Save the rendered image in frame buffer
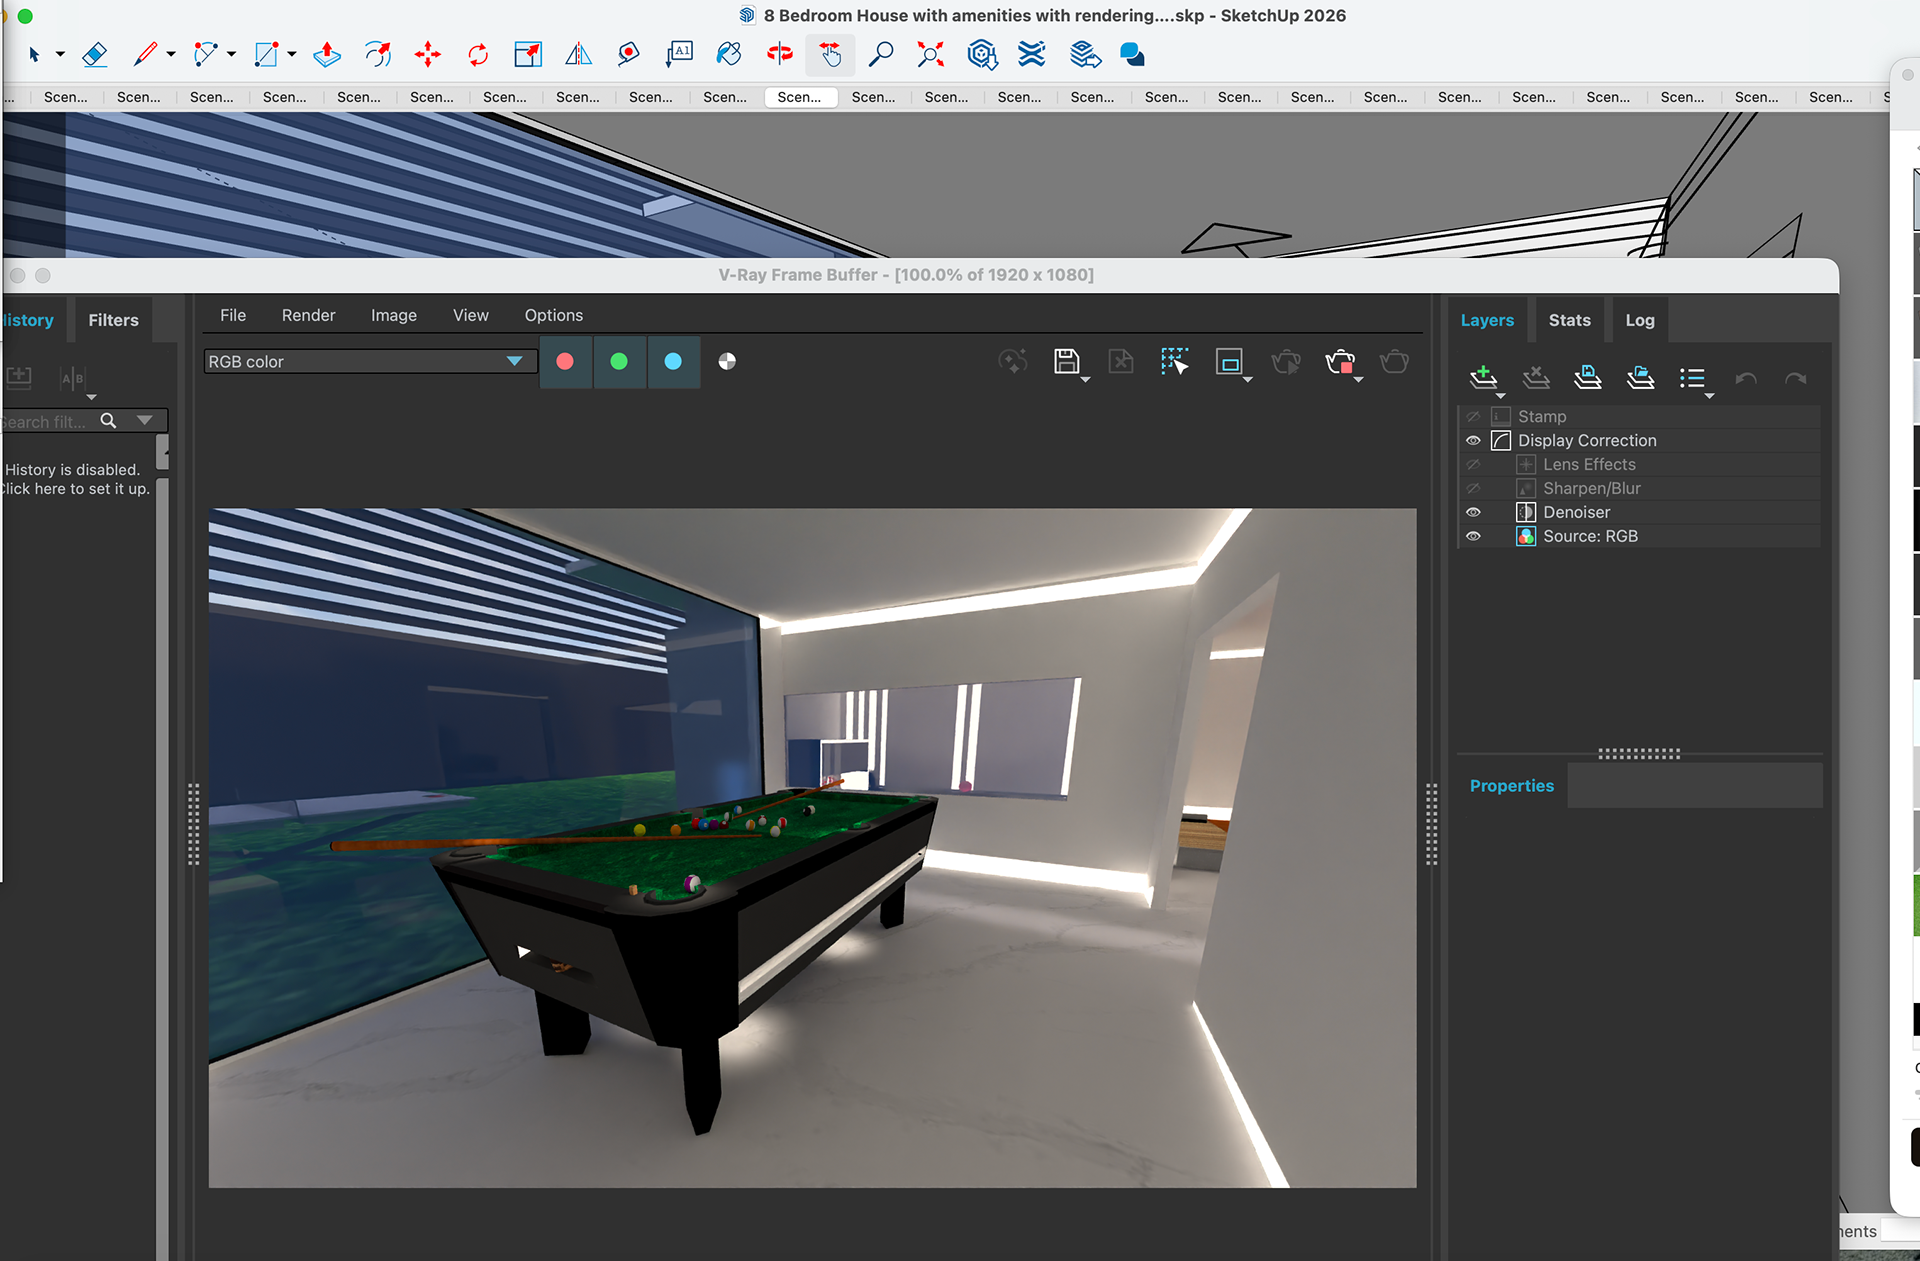 click(1066, 361)
